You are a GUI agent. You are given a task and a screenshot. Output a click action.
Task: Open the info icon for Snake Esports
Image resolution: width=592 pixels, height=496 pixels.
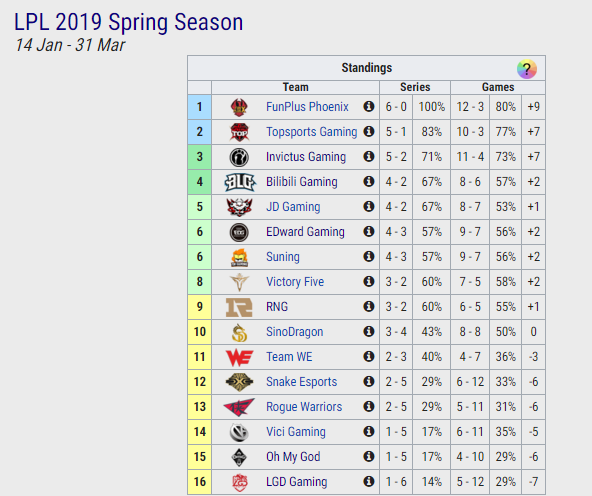tap(368, 381)
